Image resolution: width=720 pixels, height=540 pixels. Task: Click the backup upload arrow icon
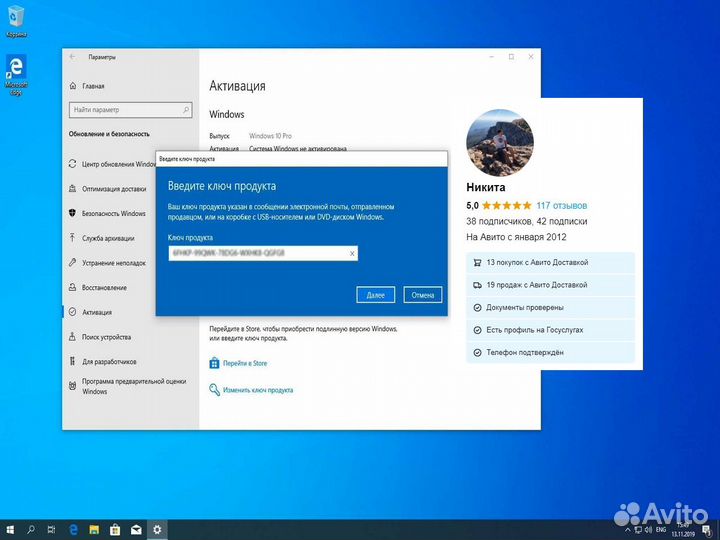(x=73, y=238)
